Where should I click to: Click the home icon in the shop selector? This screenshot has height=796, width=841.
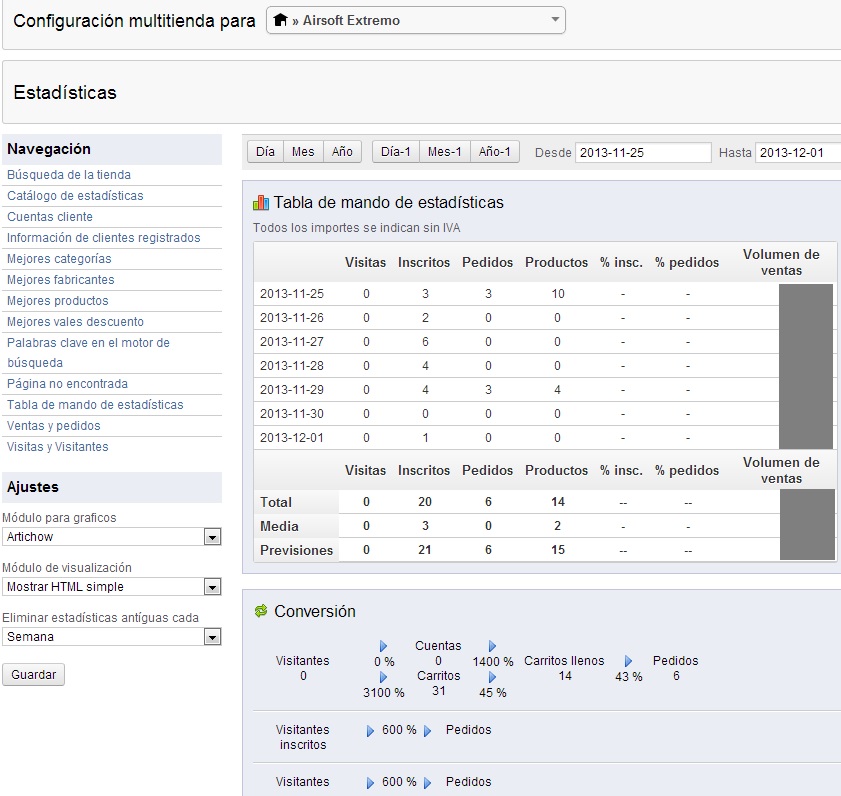tap(280, 20)
